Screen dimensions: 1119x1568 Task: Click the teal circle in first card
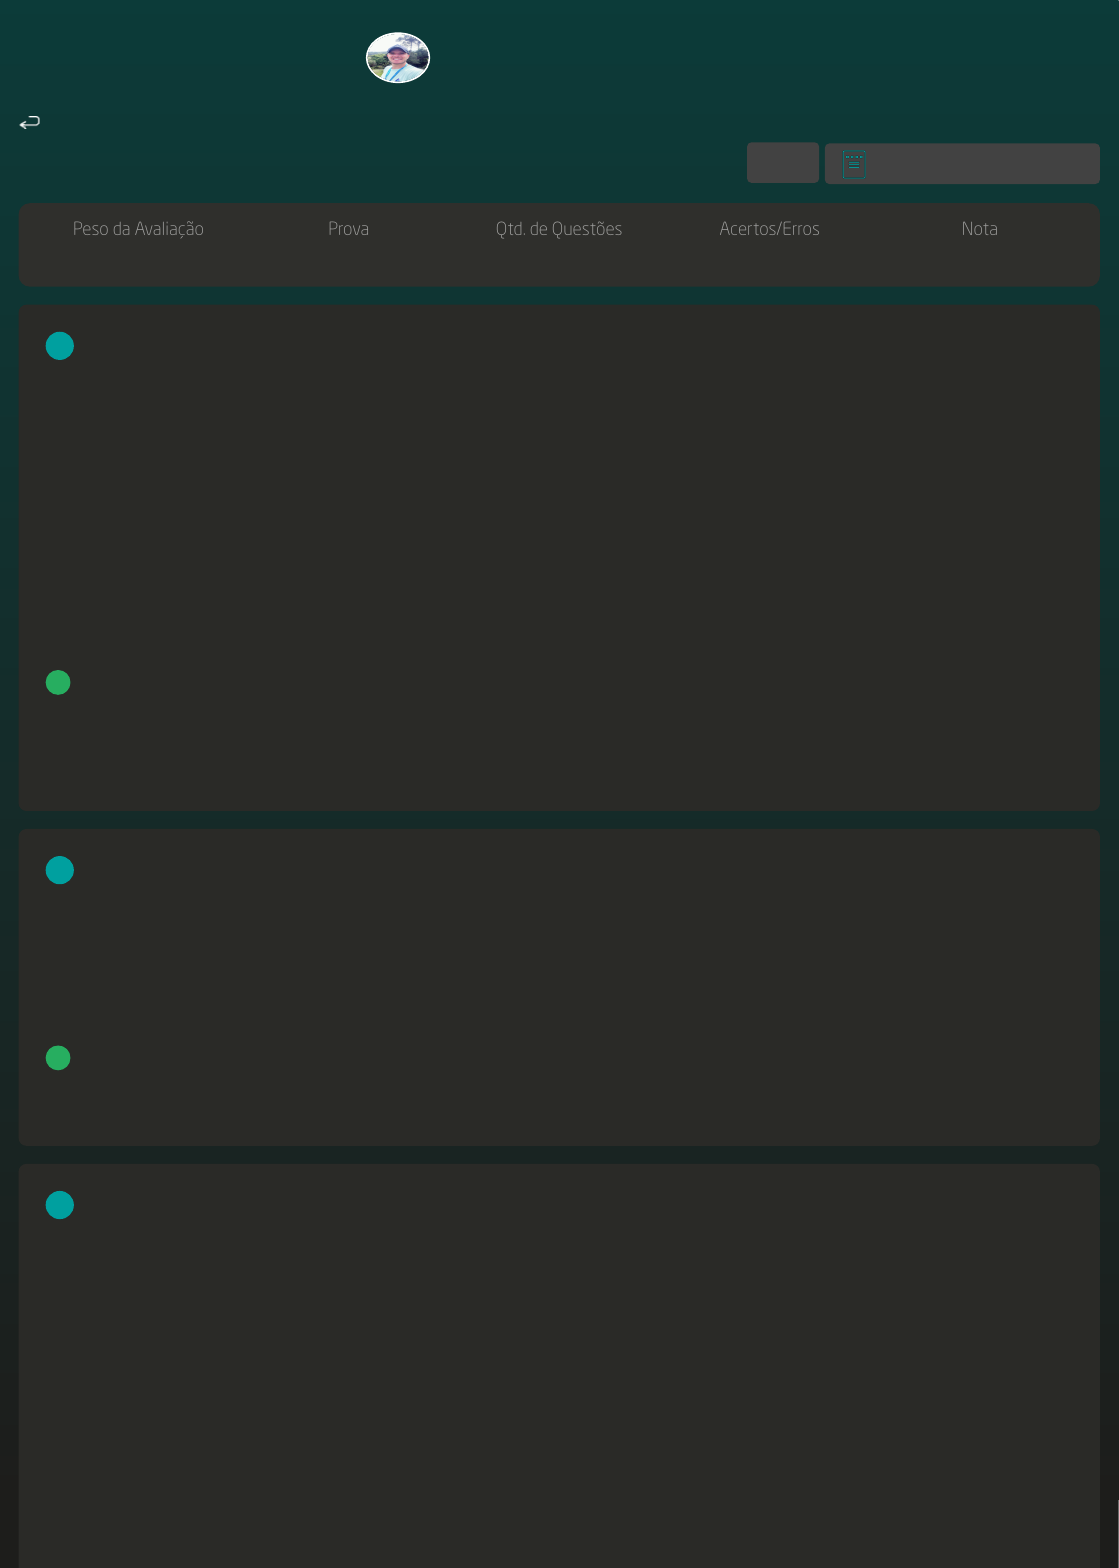pyautogui.click(x=60, y=346)
